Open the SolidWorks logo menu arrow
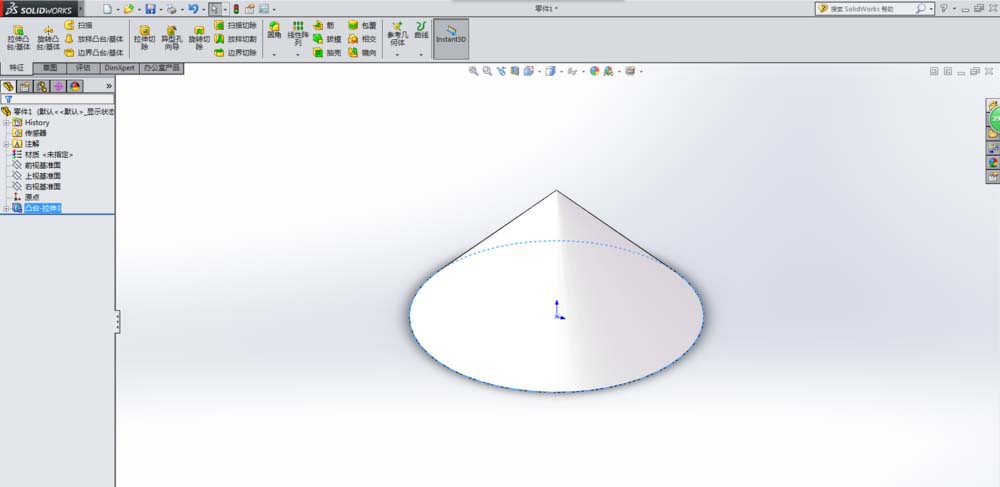Screen dimensions: 1000x487 click(x=81, y=9)
